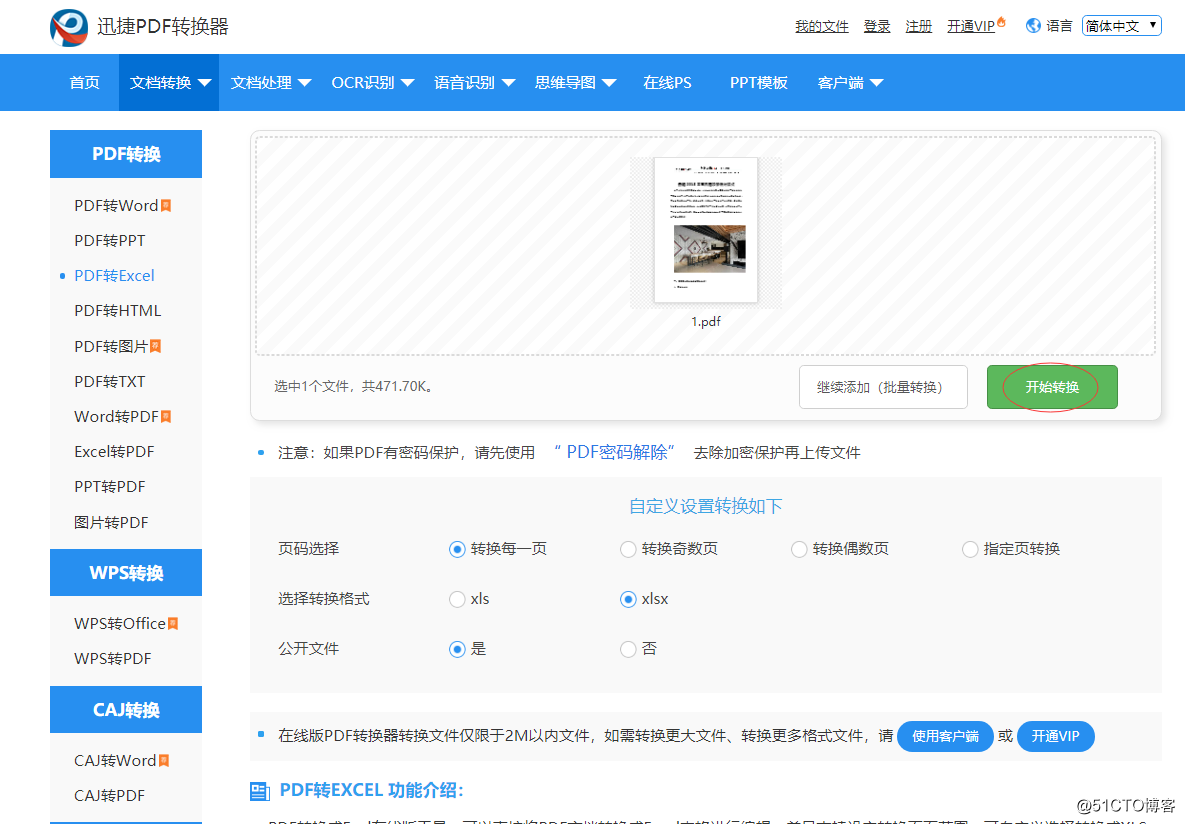Select 图片转PDF in sidebar
Viewport: 1185px width, 824px height.
[x=111, y=522]
